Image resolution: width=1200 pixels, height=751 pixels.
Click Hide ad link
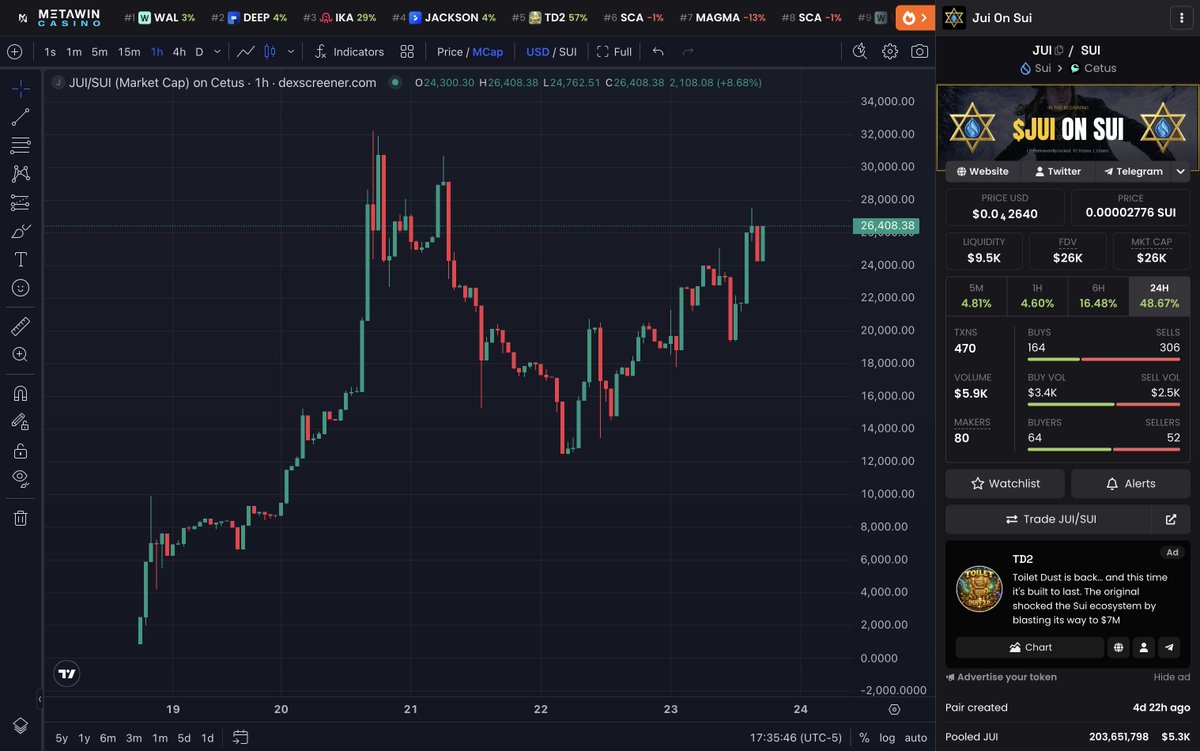pyautogui.click(x=1172, y=677)
